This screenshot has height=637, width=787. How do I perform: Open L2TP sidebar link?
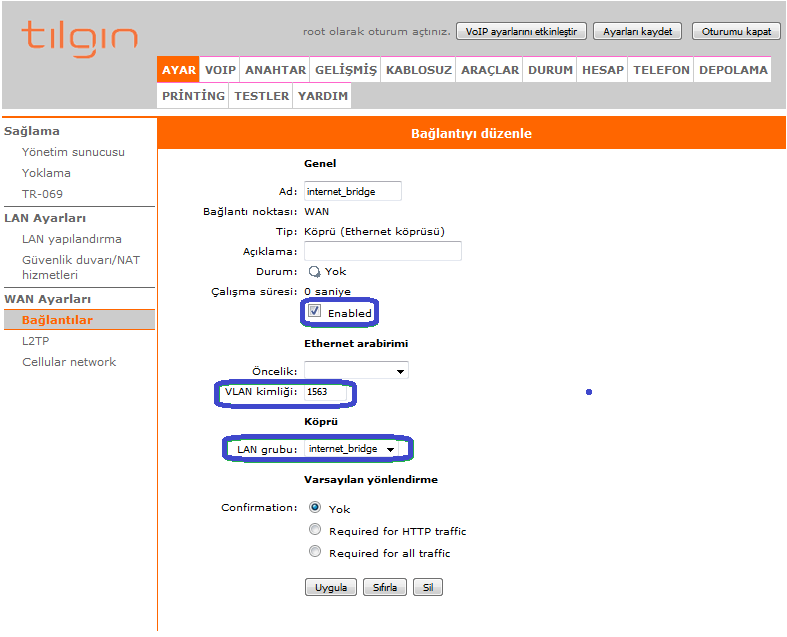tap(36, 341)
